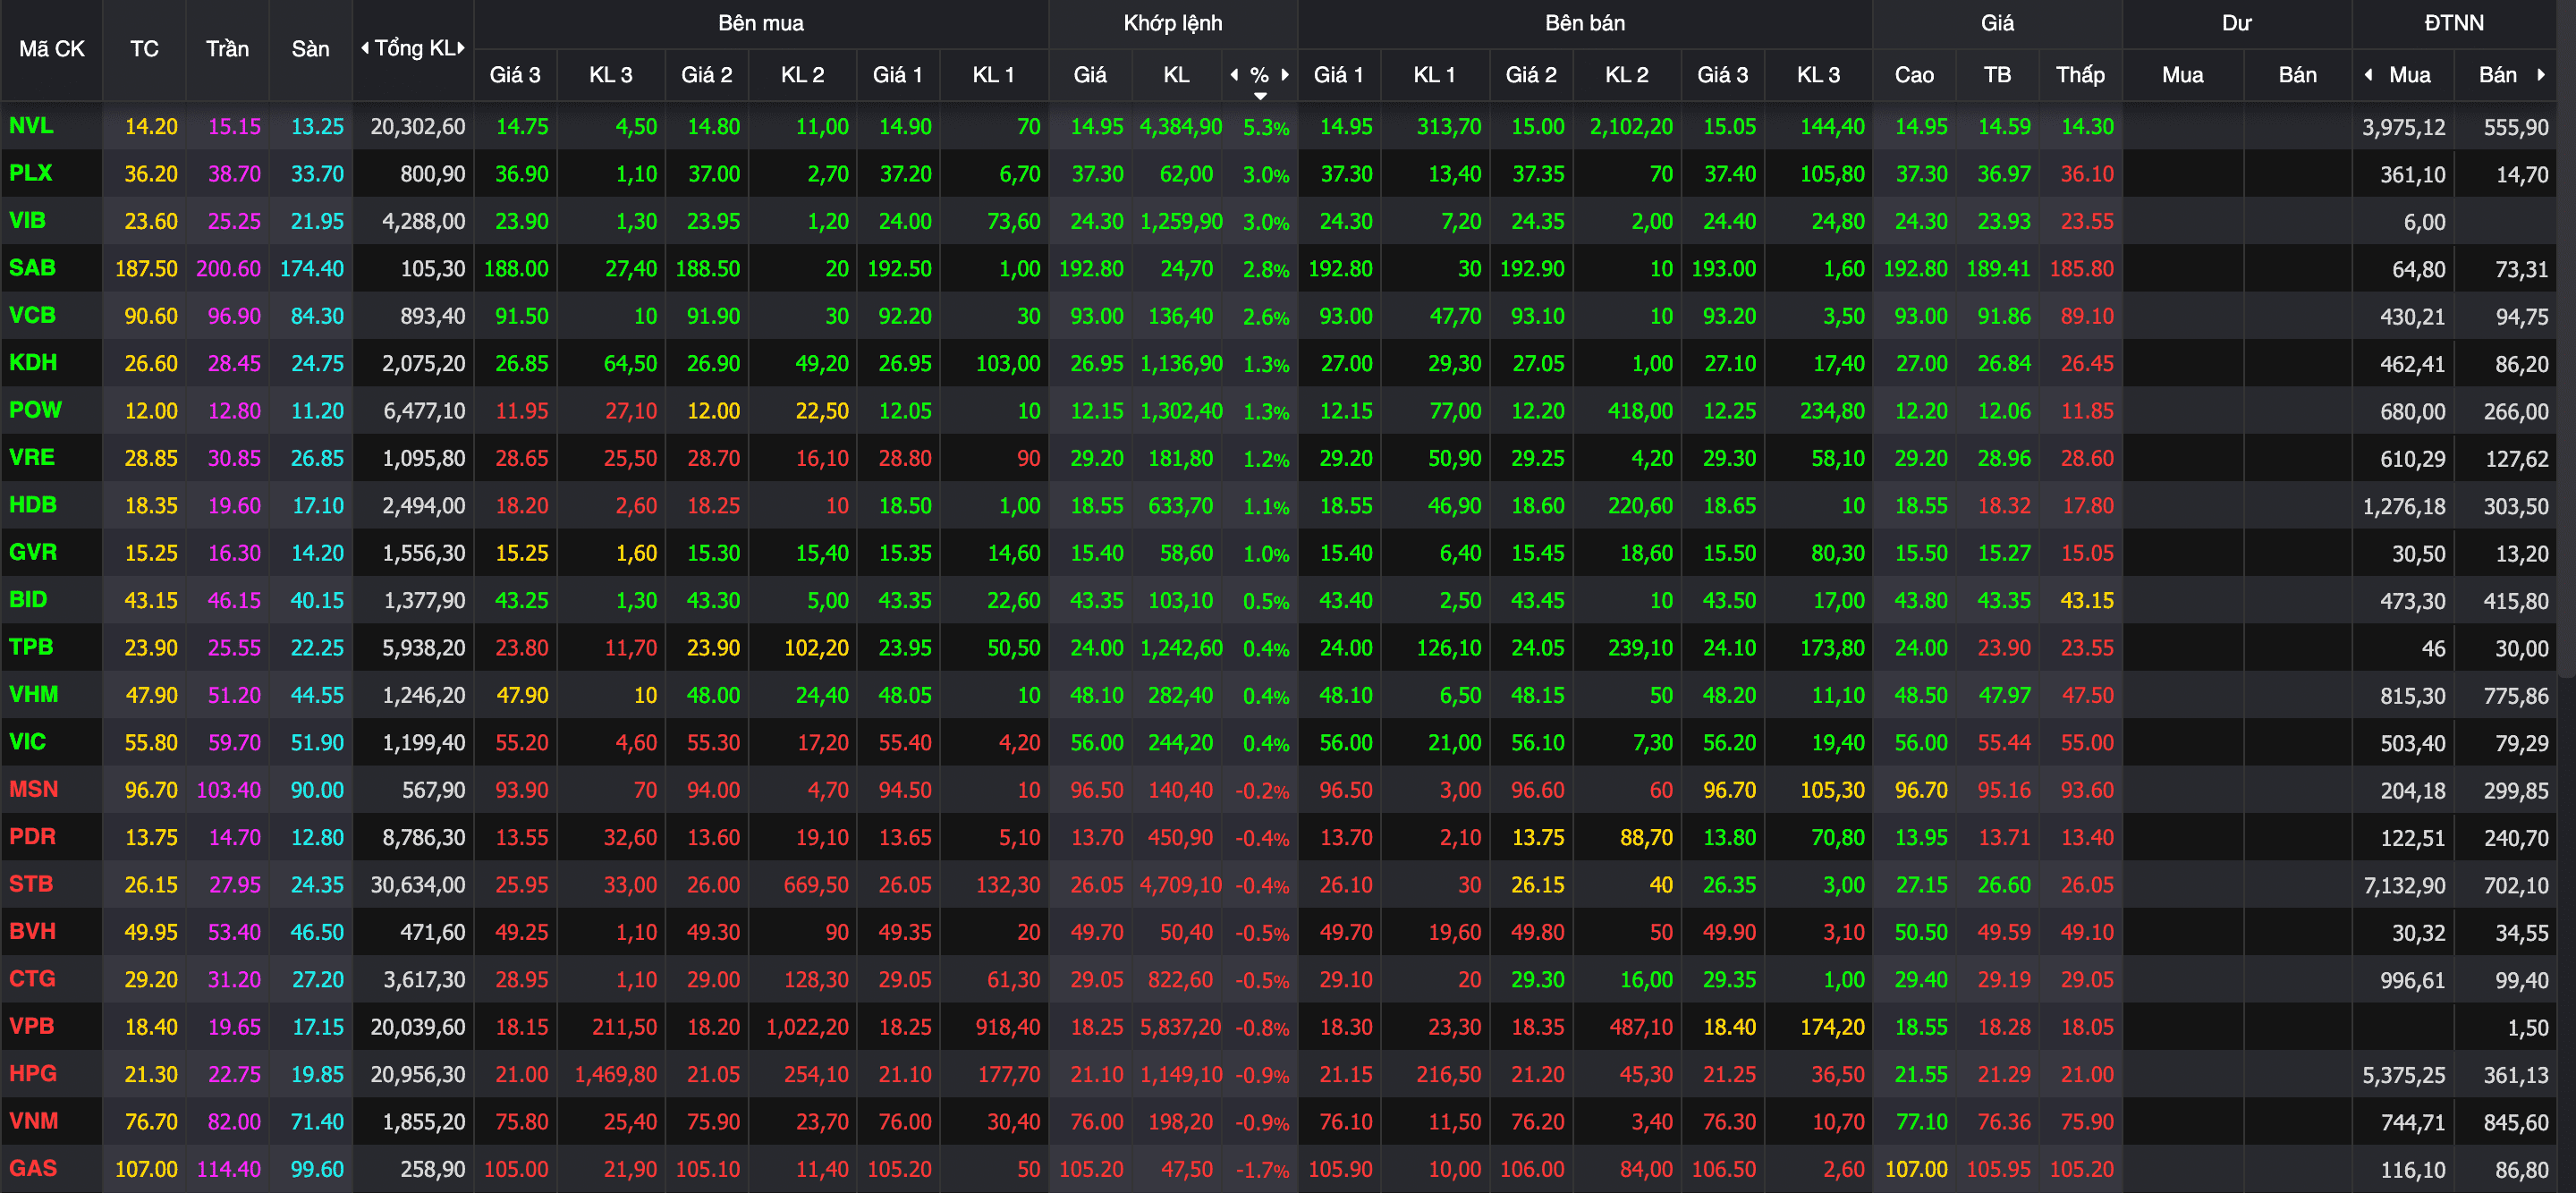Open GVR stock symbol
The width and height of the screenshot is (2576, 1193).
33,552
